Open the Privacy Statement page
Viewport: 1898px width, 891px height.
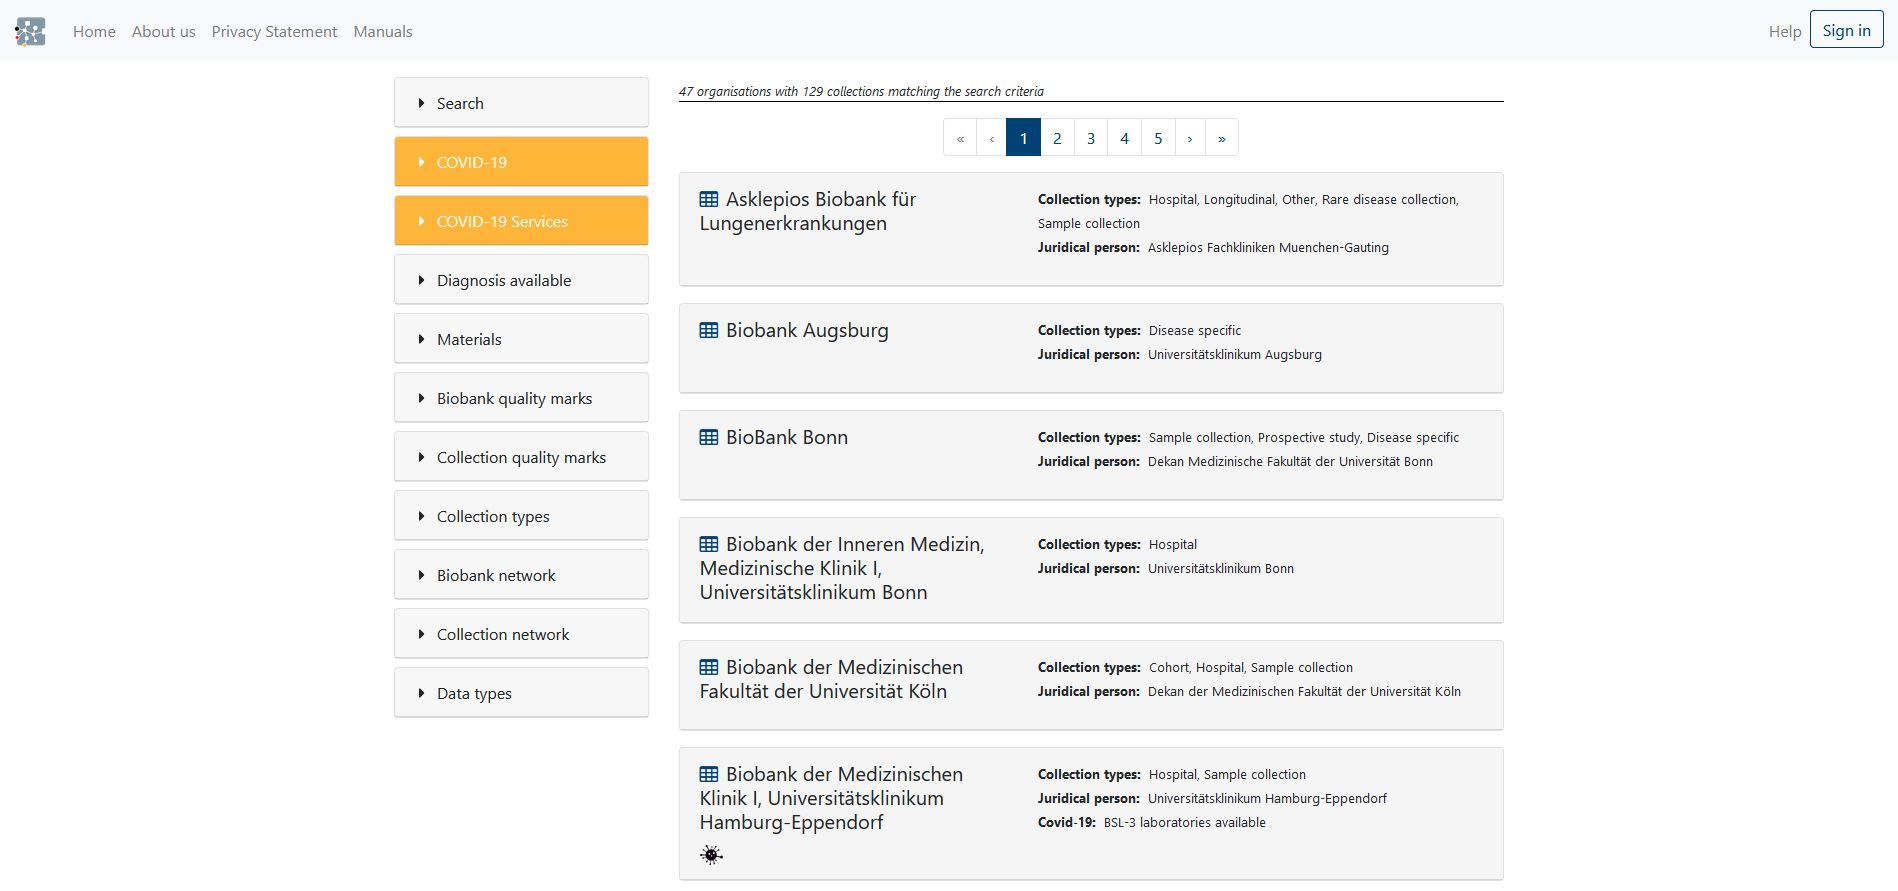point(274,31)
